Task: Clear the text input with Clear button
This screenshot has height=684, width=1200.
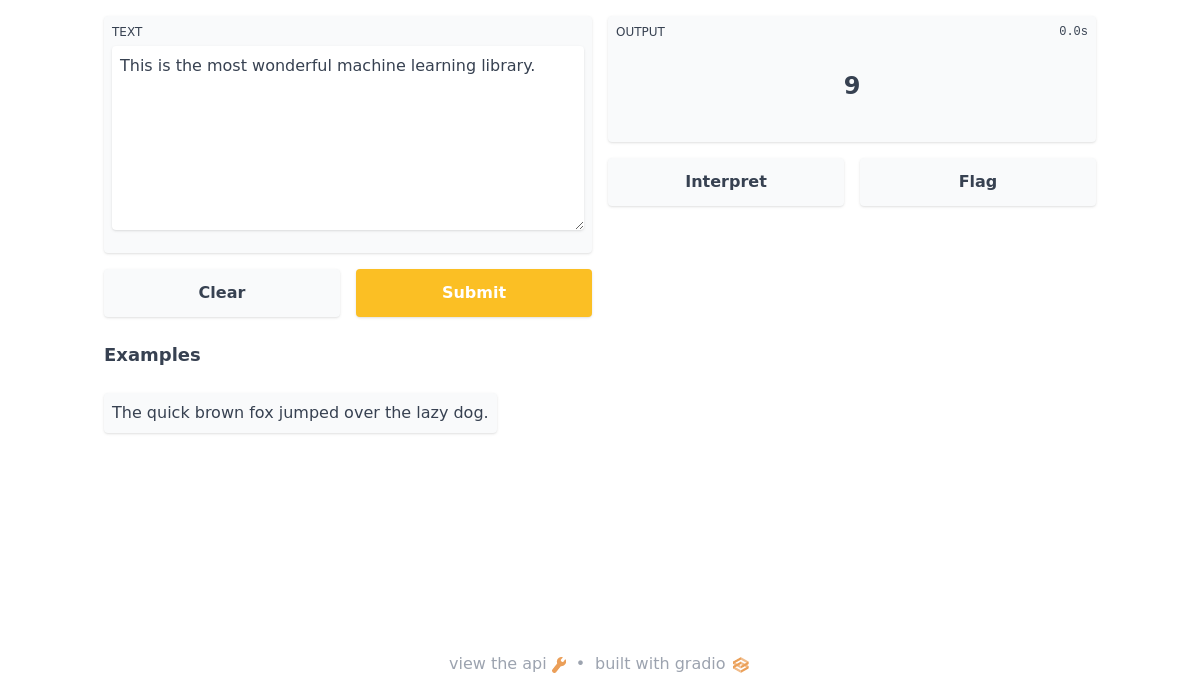Action: click(x=222, y=293)
